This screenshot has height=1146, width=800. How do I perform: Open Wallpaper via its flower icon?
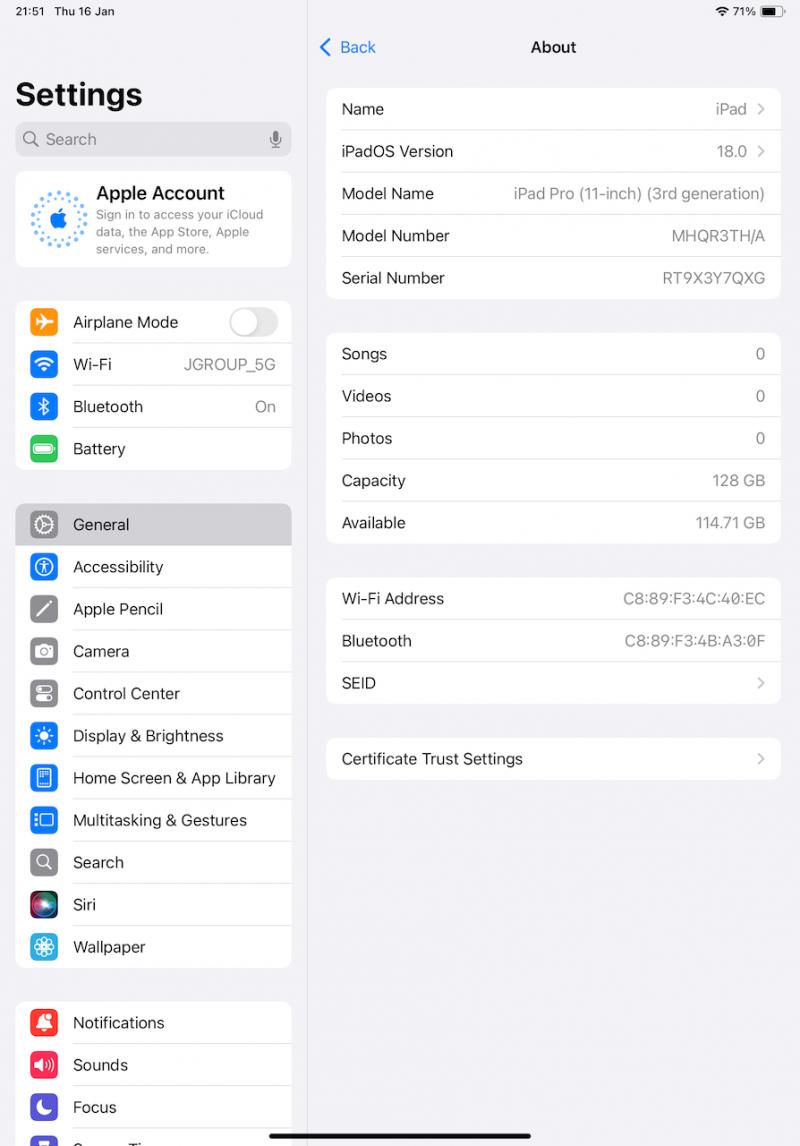(44, 946)
